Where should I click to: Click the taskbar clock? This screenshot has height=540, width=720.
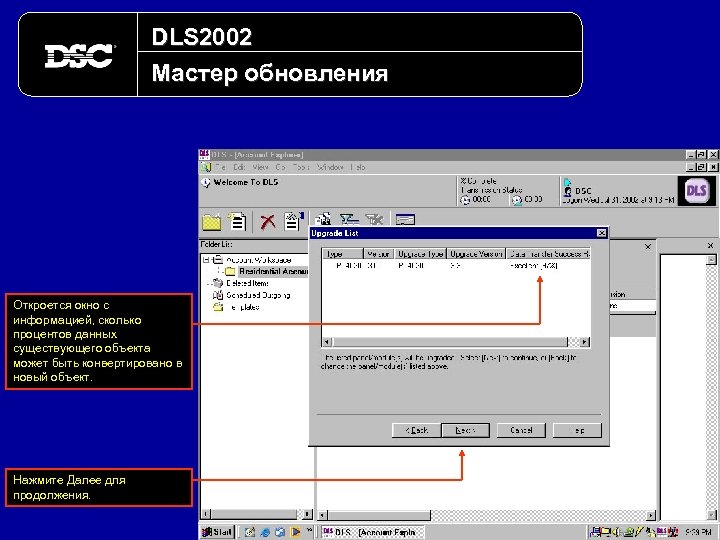[x=698, y=532]
